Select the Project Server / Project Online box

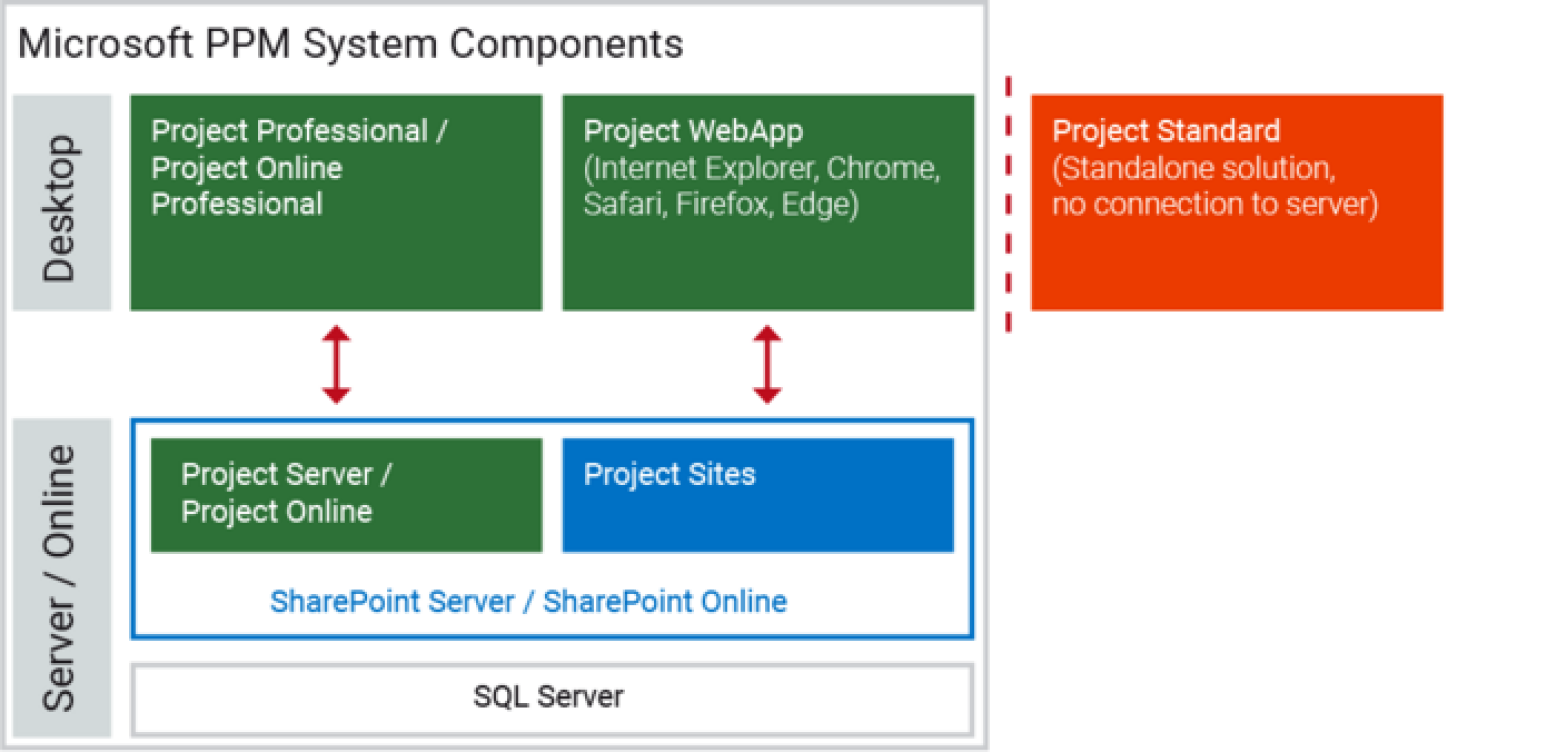346,495
